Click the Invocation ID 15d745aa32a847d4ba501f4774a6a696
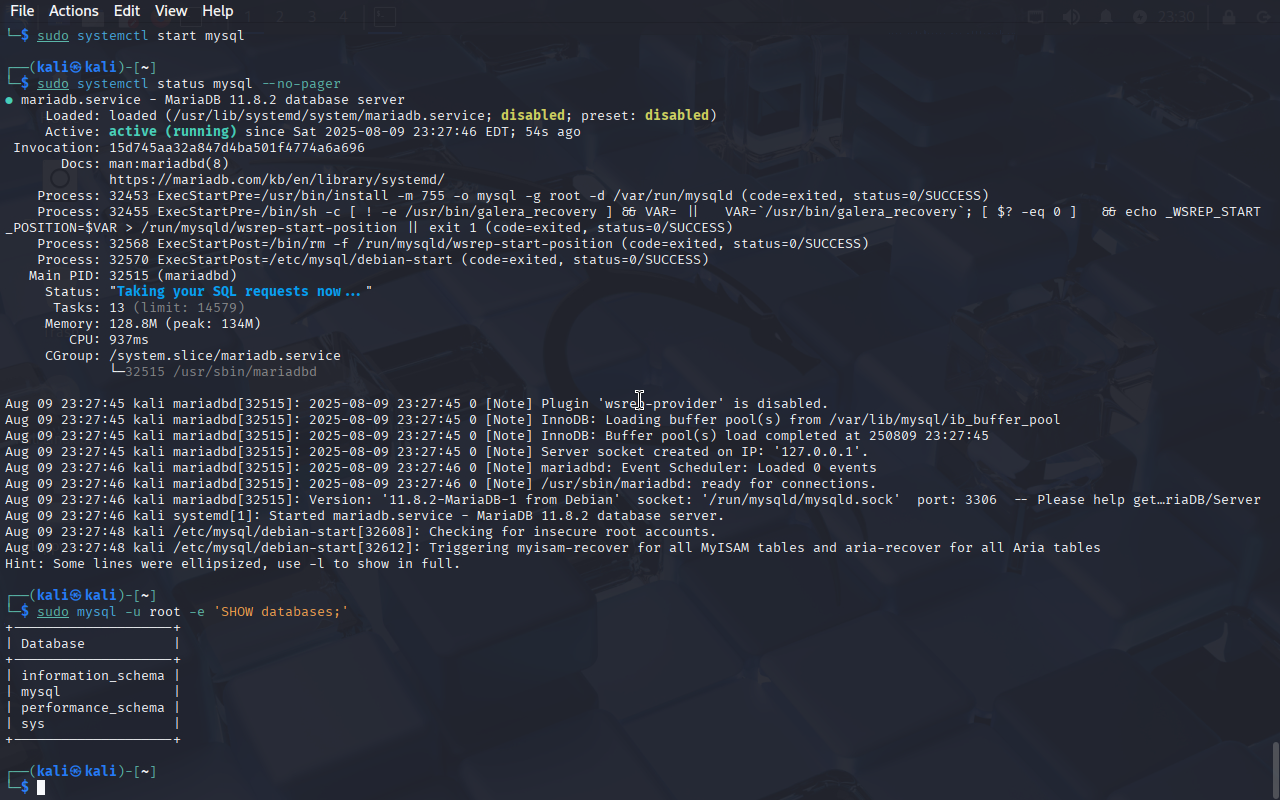The width and height of the screenshot is (1280, 800). [237, 148]
